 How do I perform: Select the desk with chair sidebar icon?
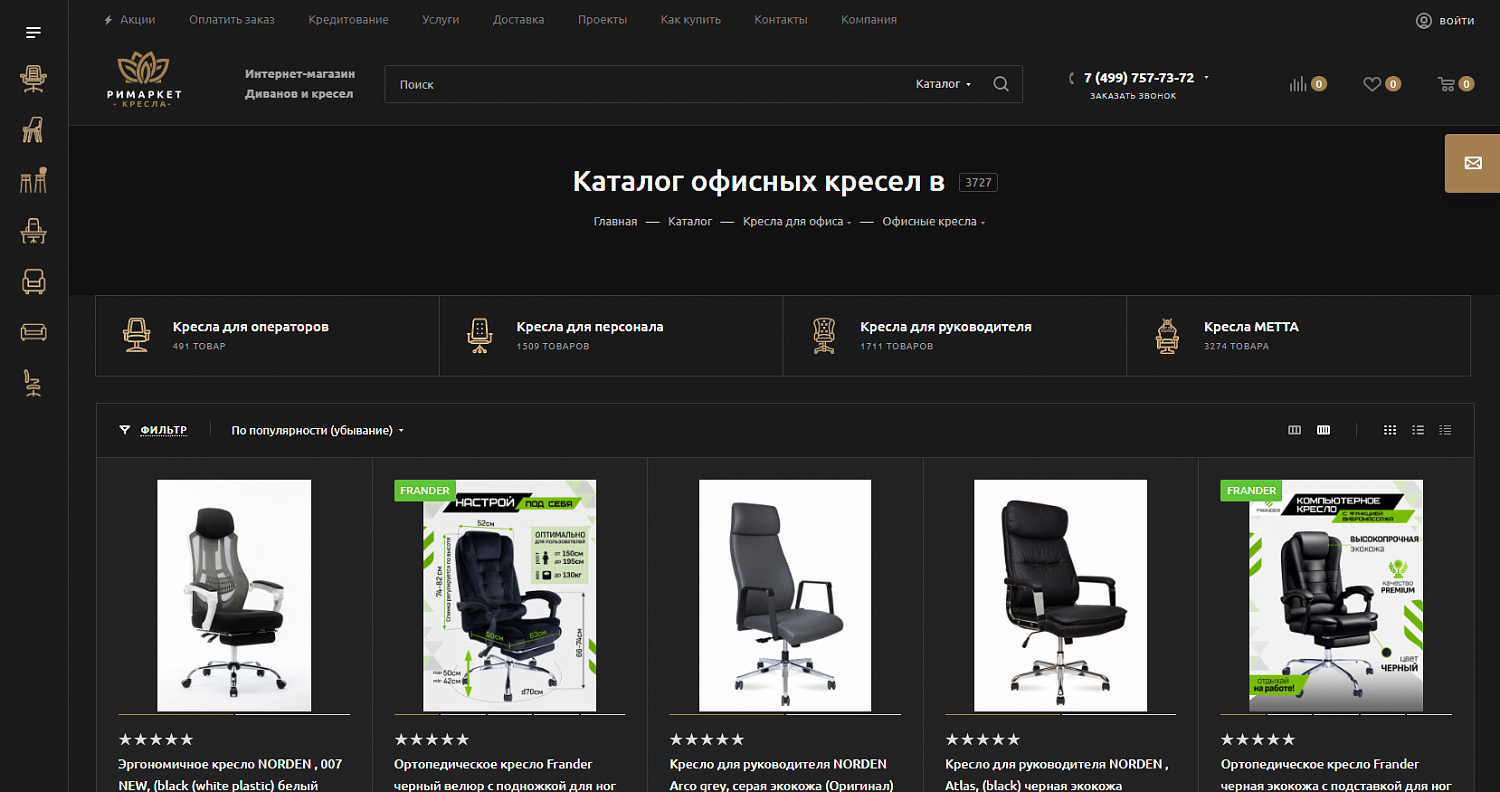[34, 231]
